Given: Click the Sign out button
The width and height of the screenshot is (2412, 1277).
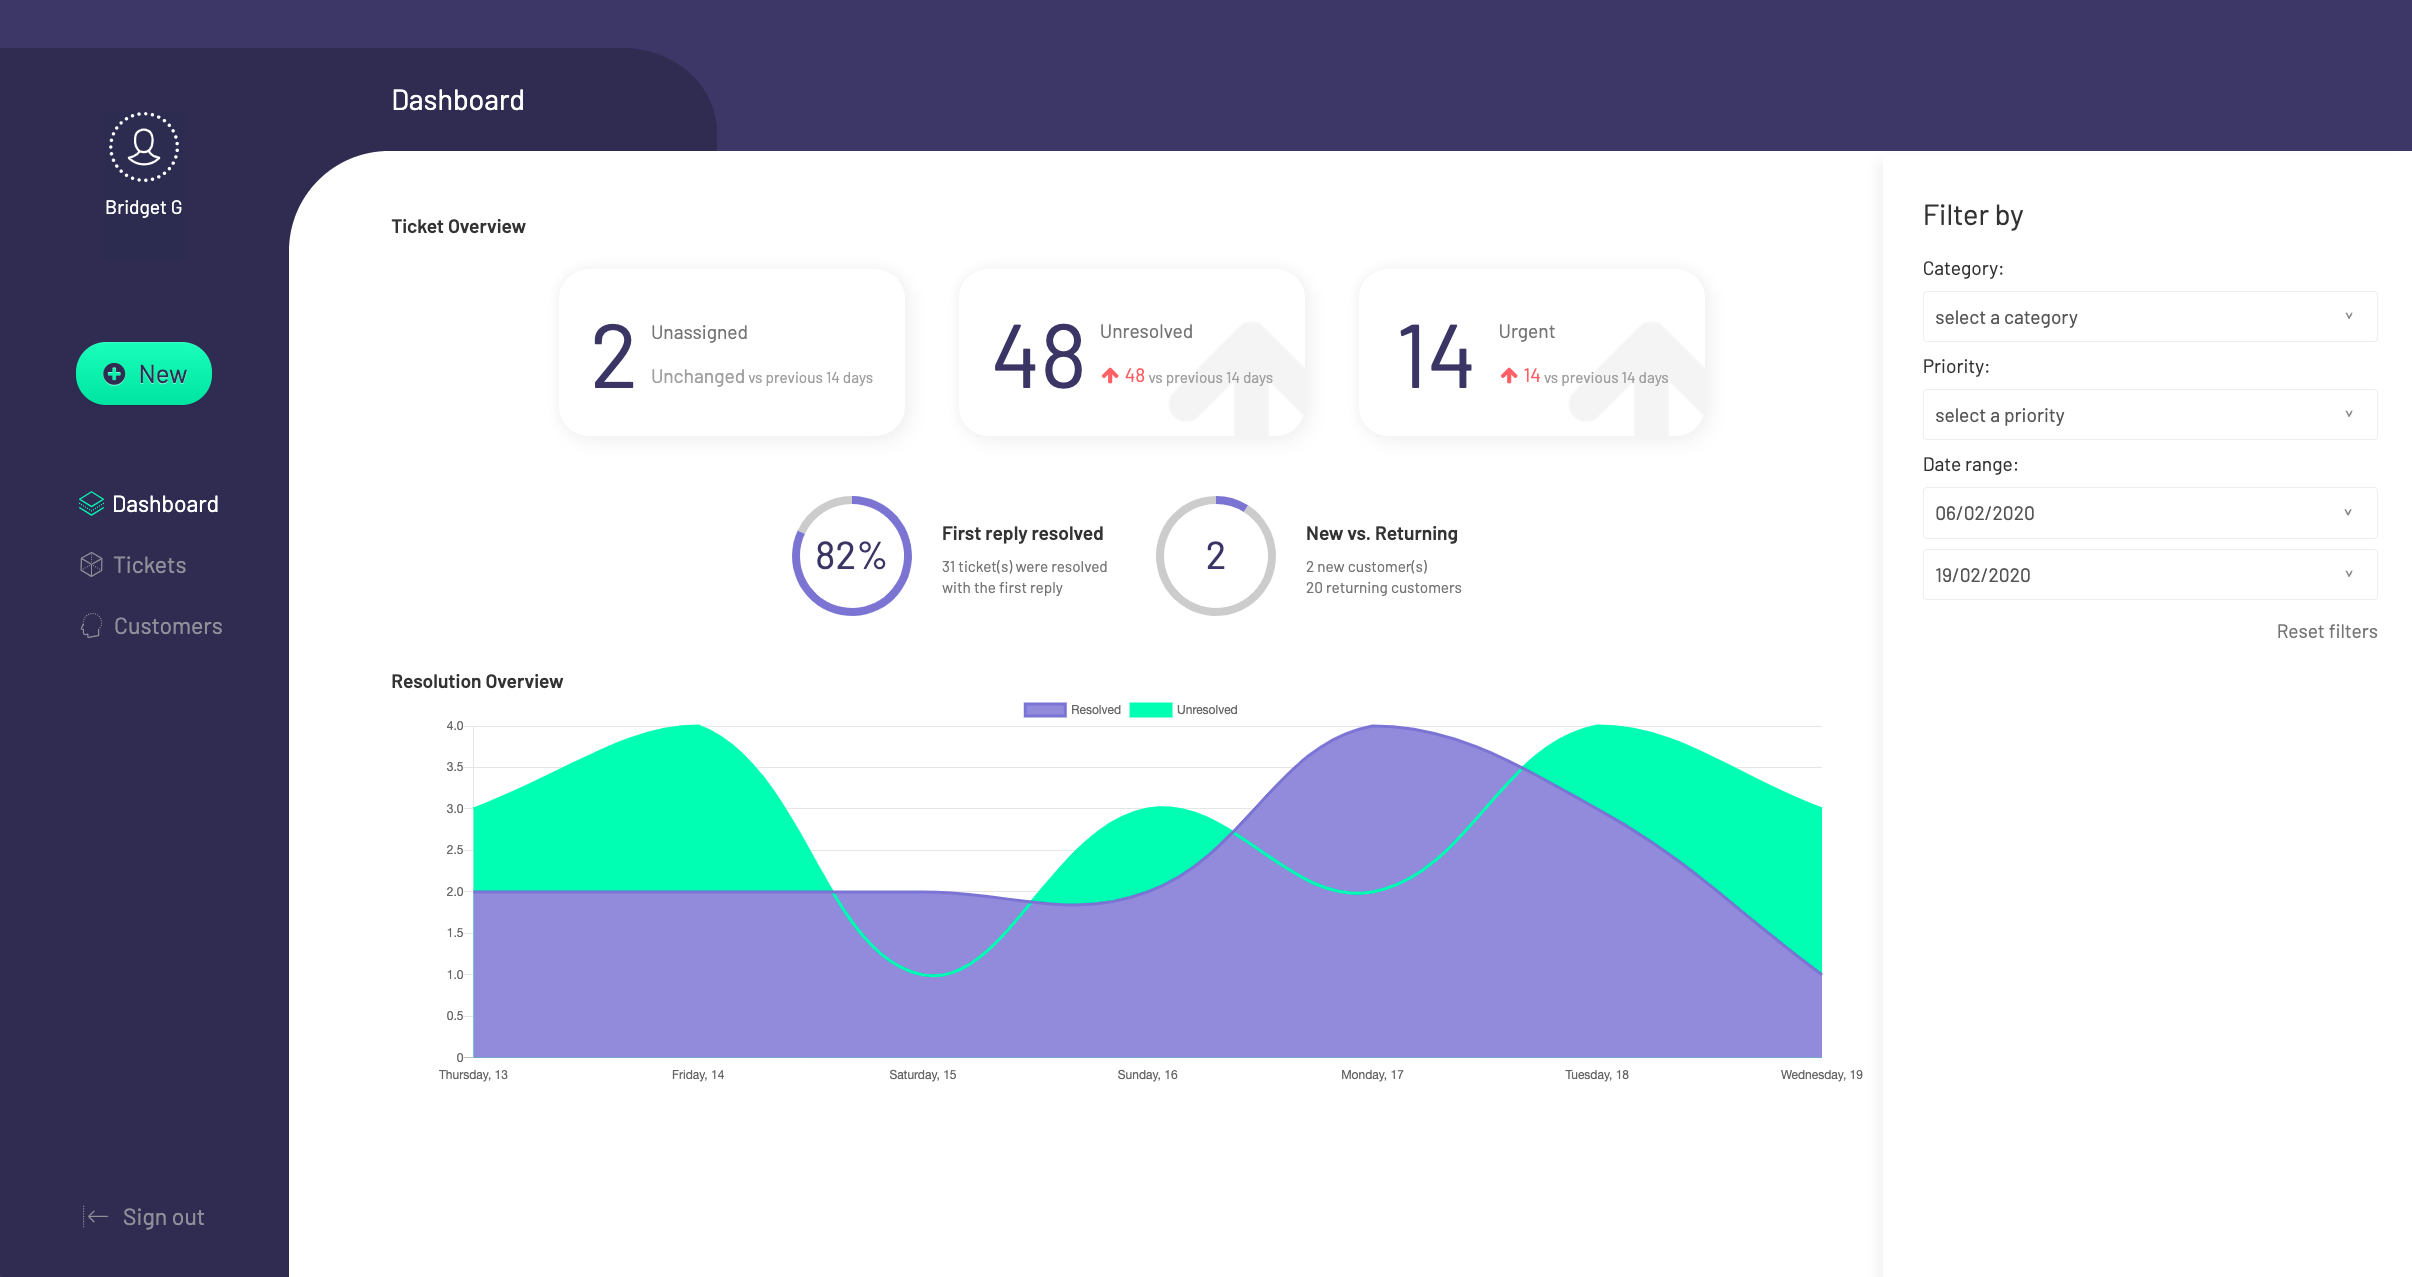Looking at the screenshot, I should 142,1213.
